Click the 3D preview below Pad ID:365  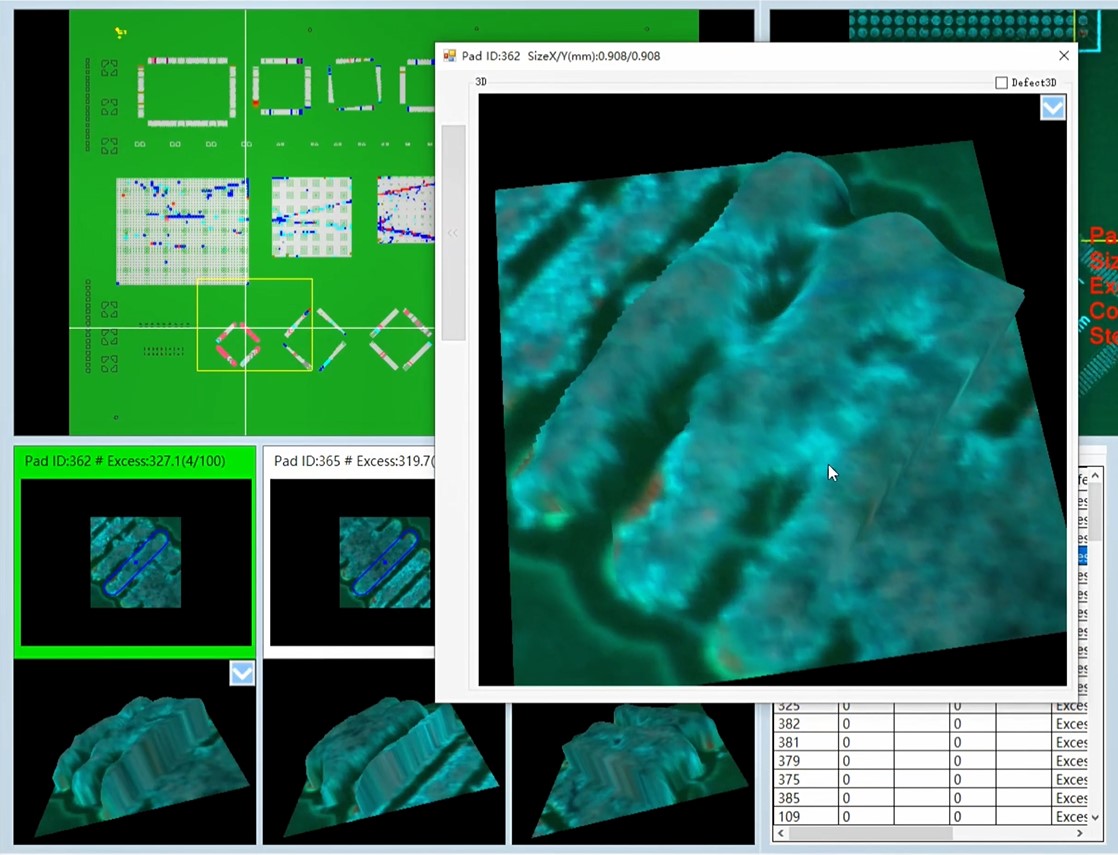(383, 753)
